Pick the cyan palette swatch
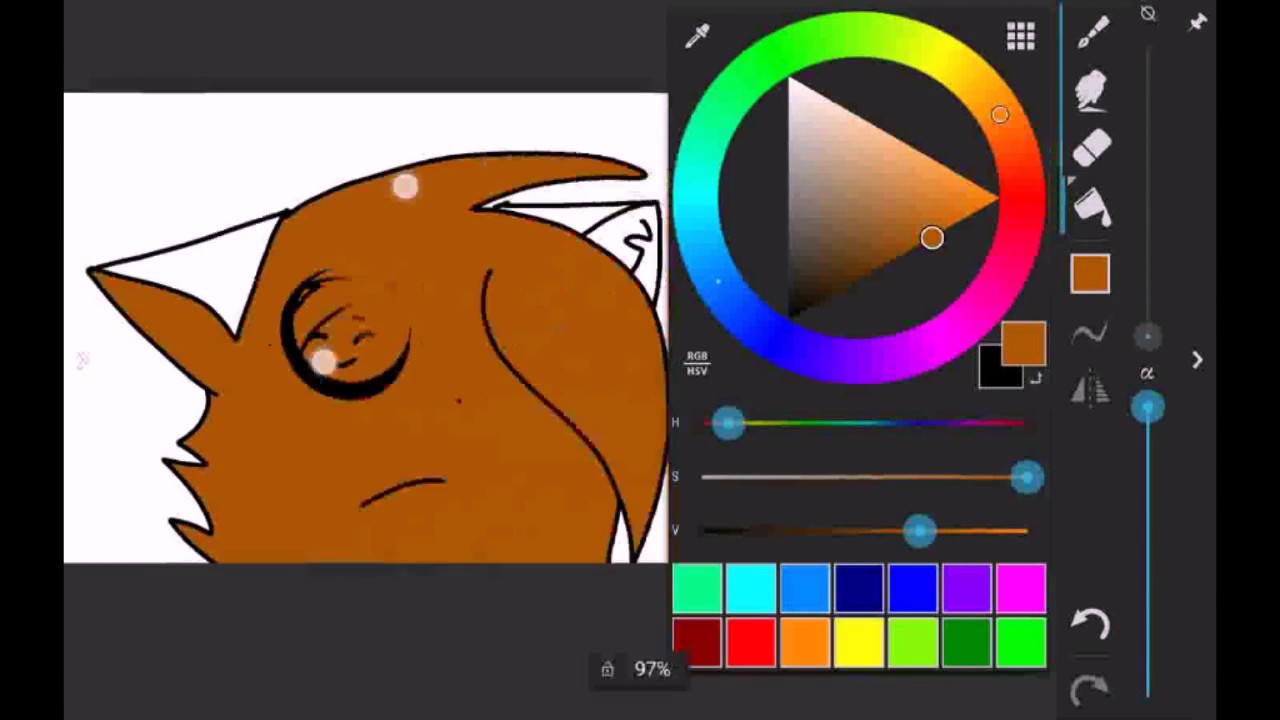 (751, 588)
